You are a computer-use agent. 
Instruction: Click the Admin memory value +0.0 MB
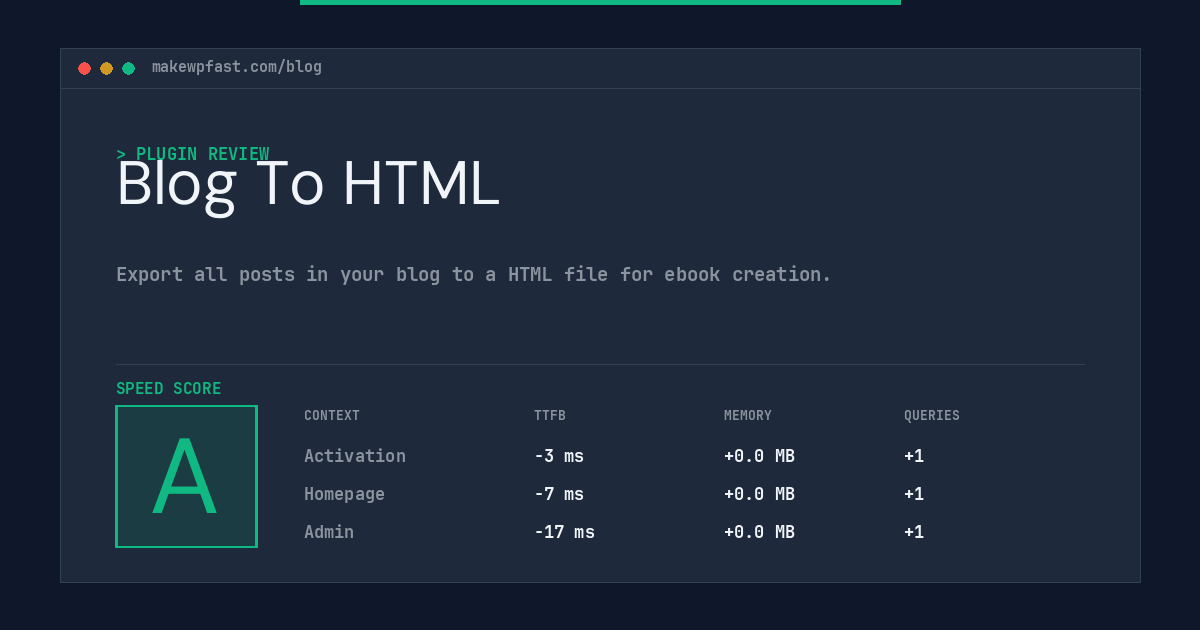click(x=759, y=532)
